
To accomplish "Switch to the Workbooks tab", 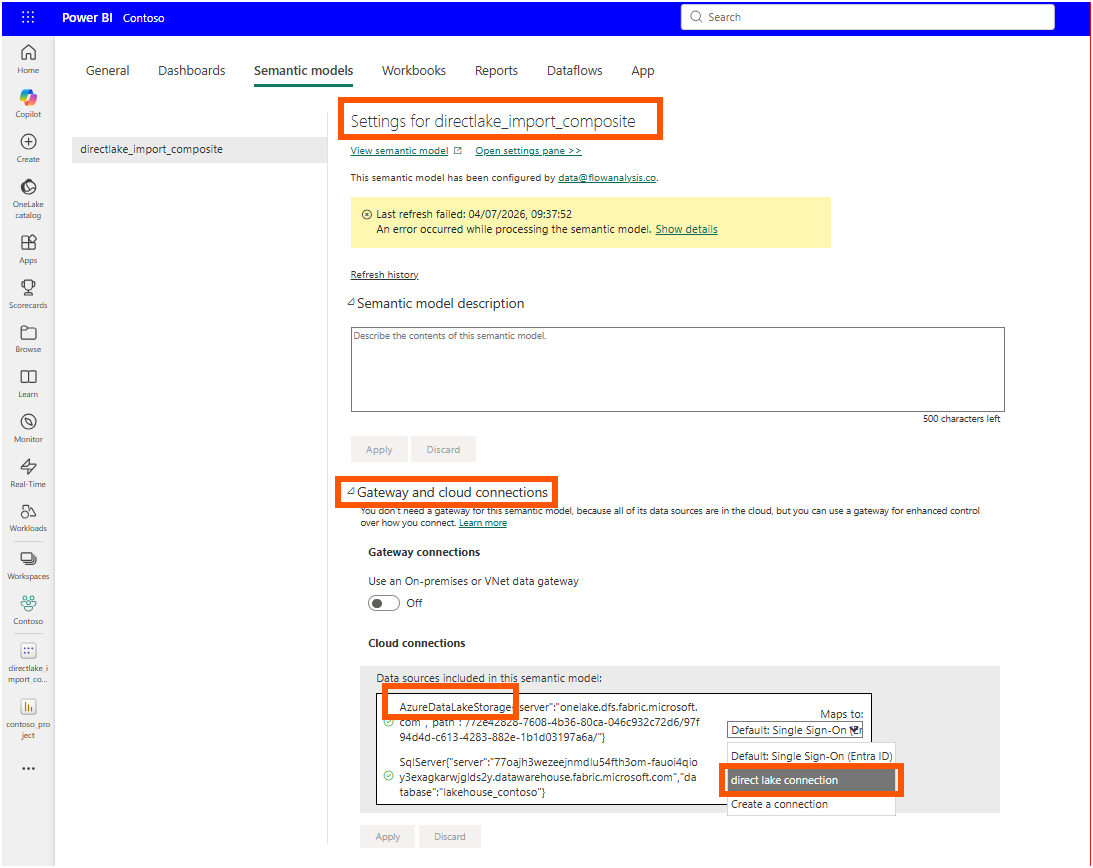I will pos(413,70).
